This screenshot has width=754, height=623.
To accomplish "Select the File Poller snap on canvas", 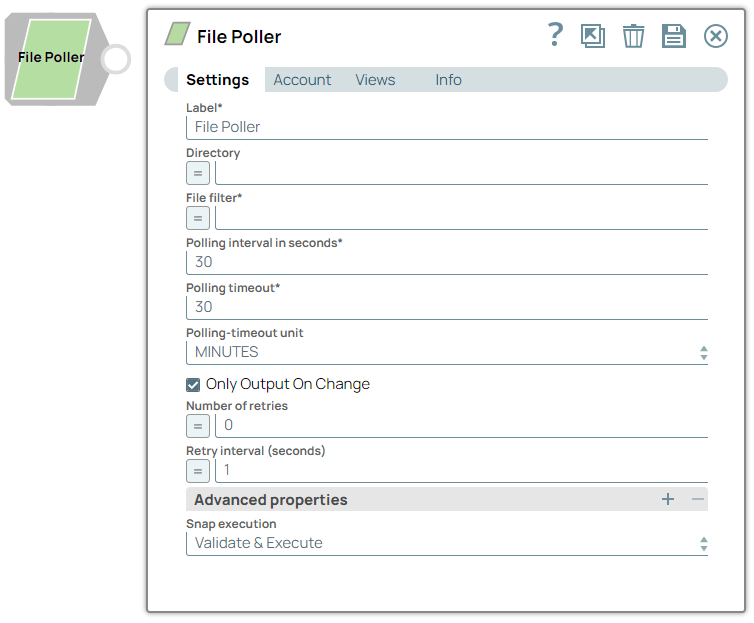I will [x=50, y=58].
